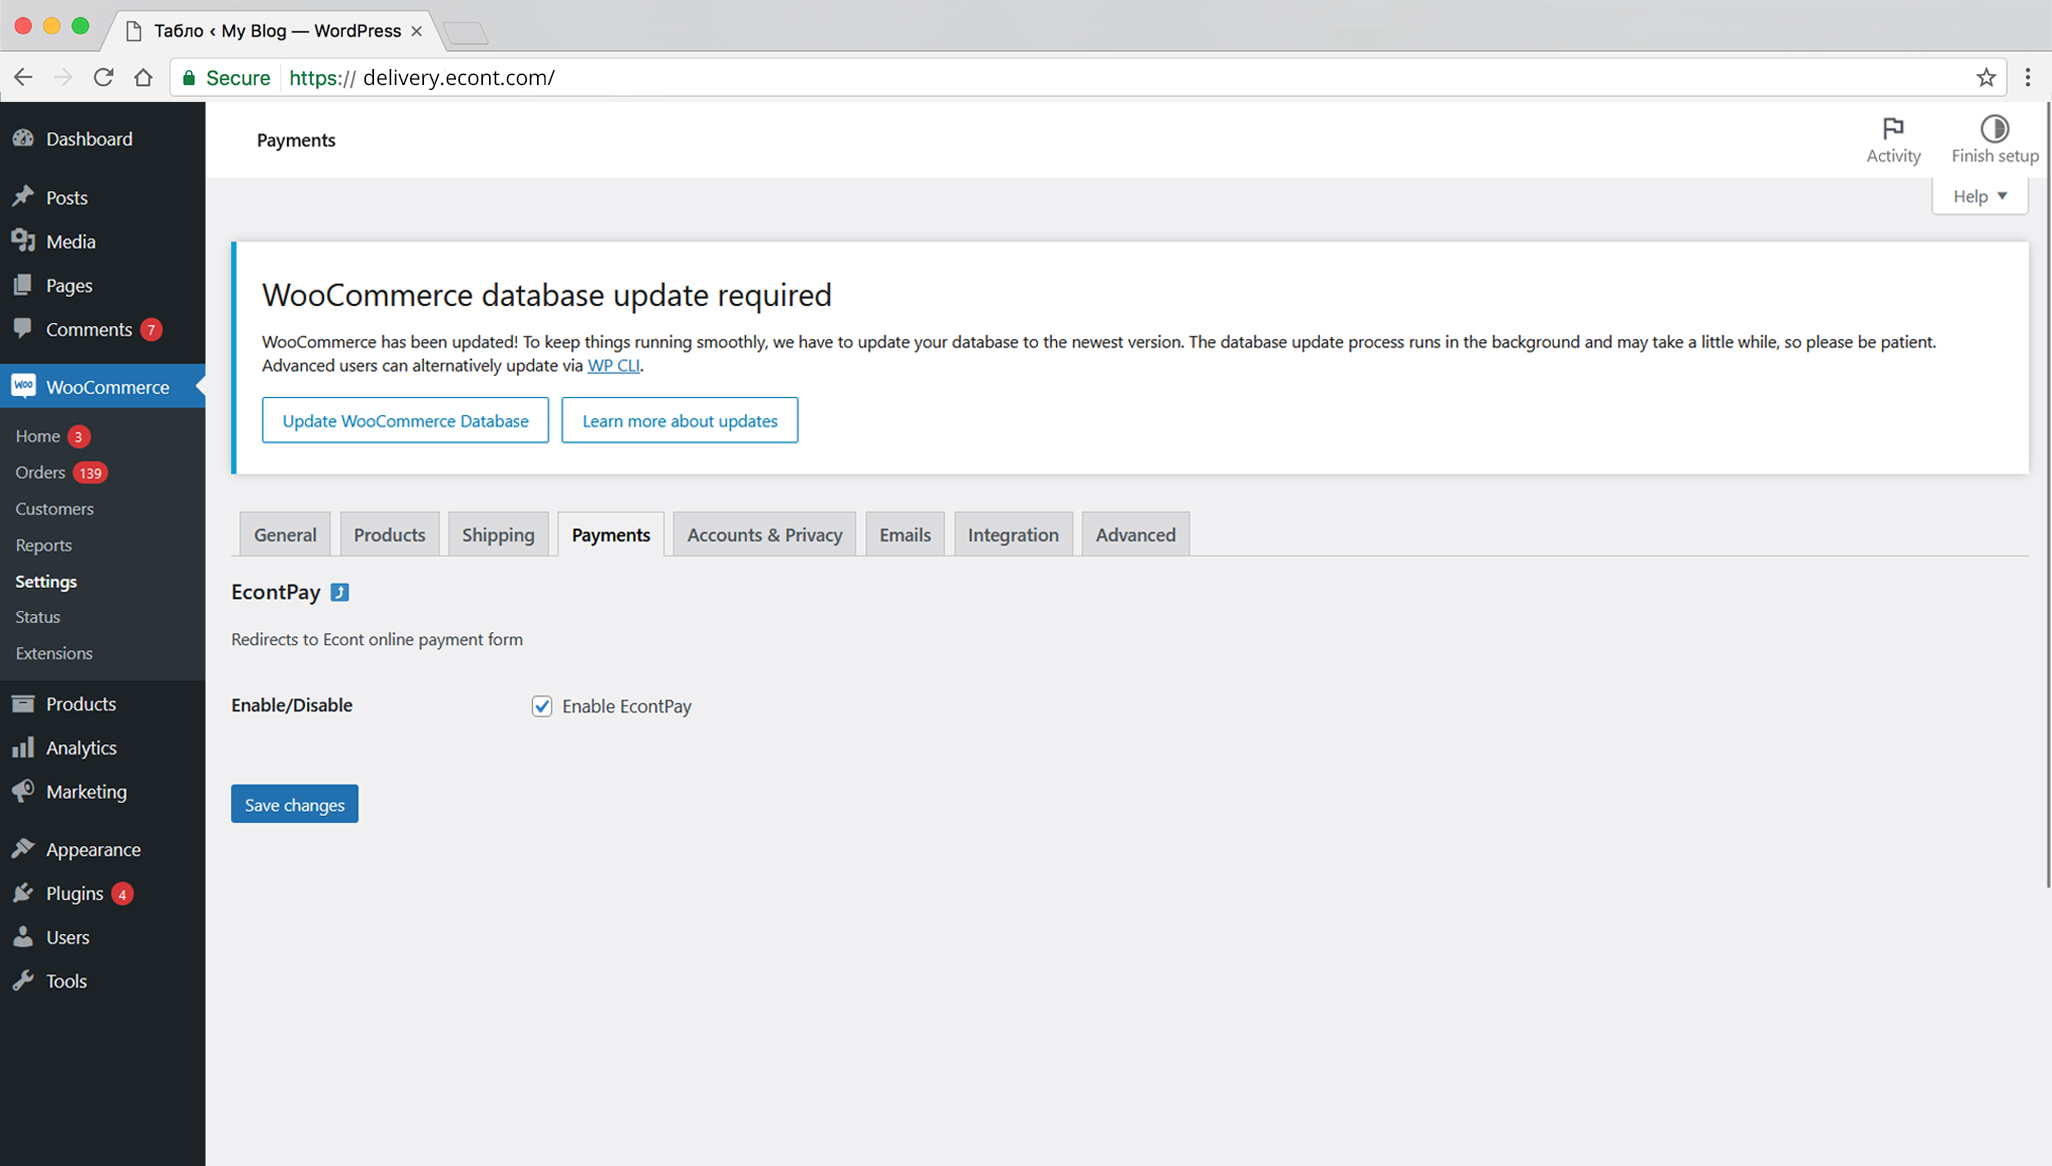Open the Advanced settings tab
The image size is (2052, 1166).
click(1135, 534)
